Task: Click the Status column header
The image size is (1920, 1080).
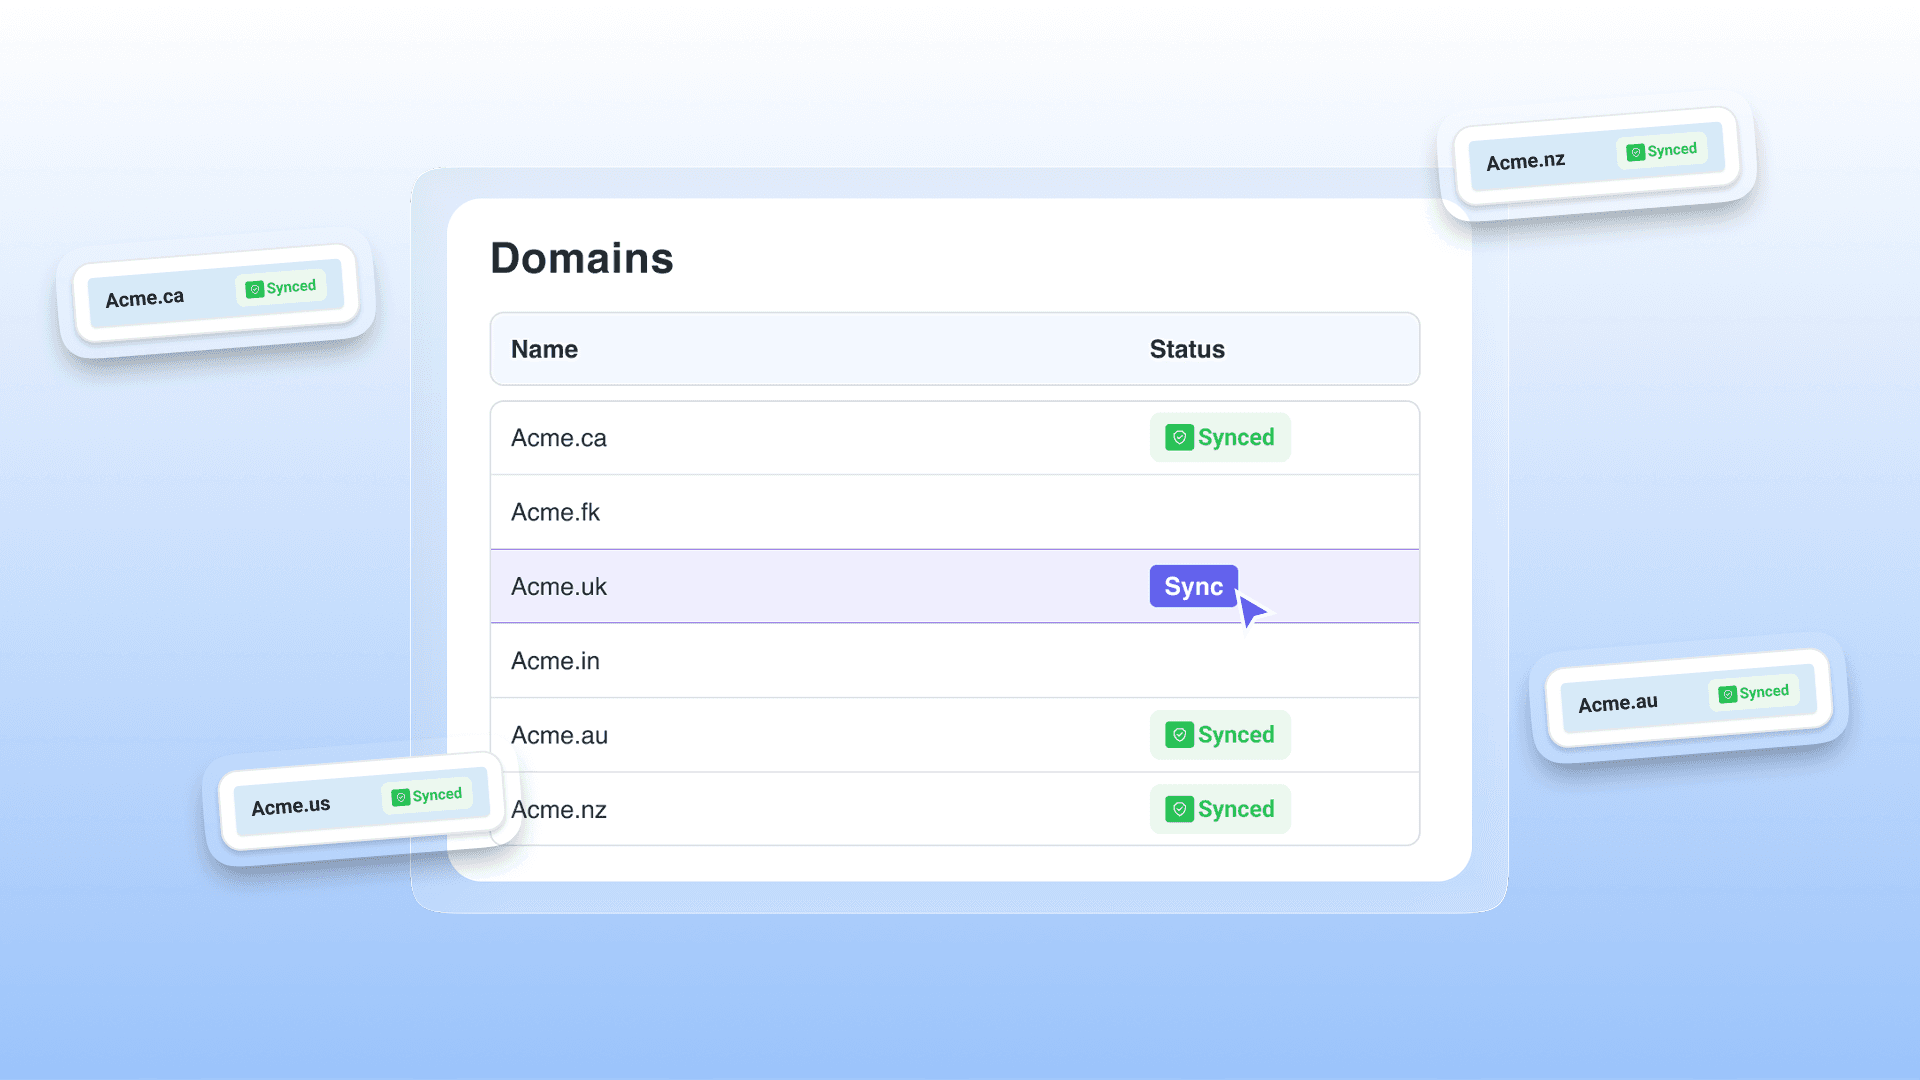Action: click(1187, 349)
